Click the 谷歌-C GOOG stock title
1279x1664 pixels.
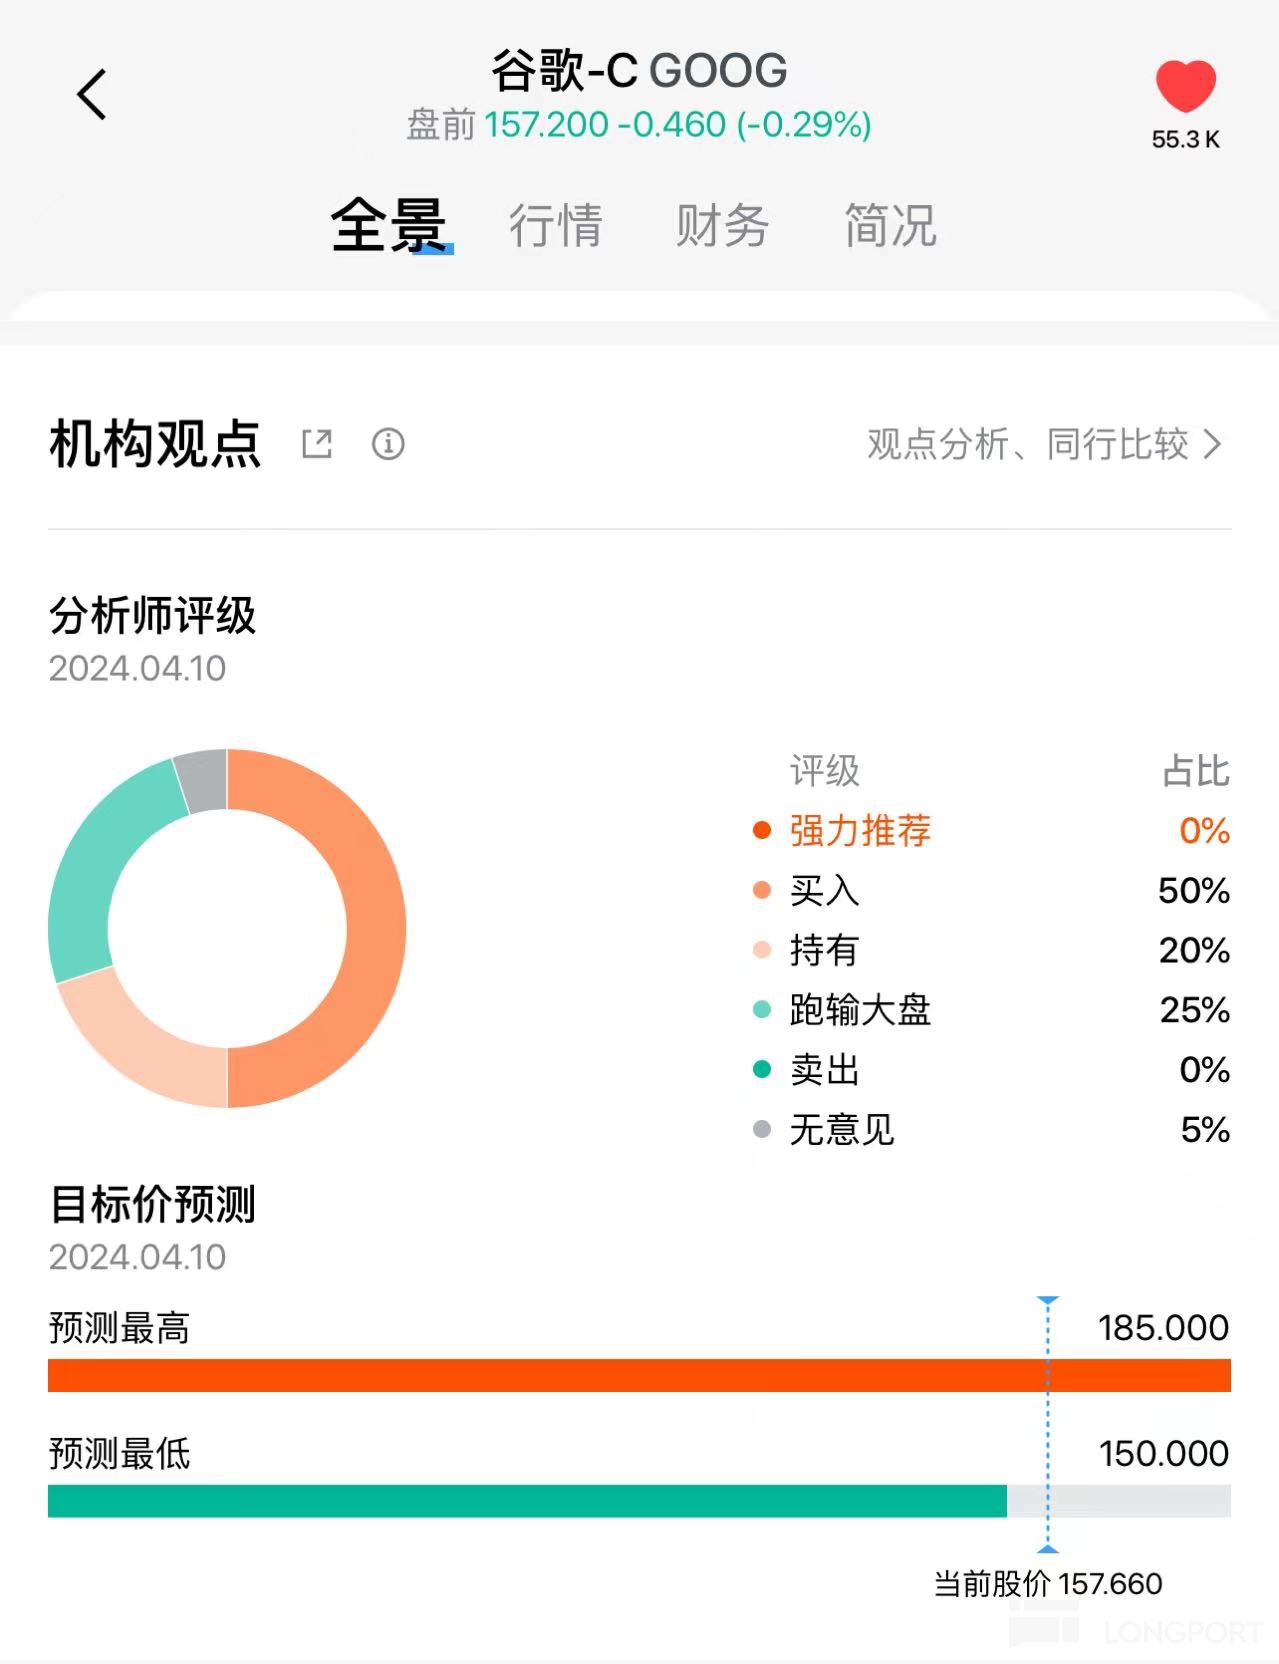[639, 71]
